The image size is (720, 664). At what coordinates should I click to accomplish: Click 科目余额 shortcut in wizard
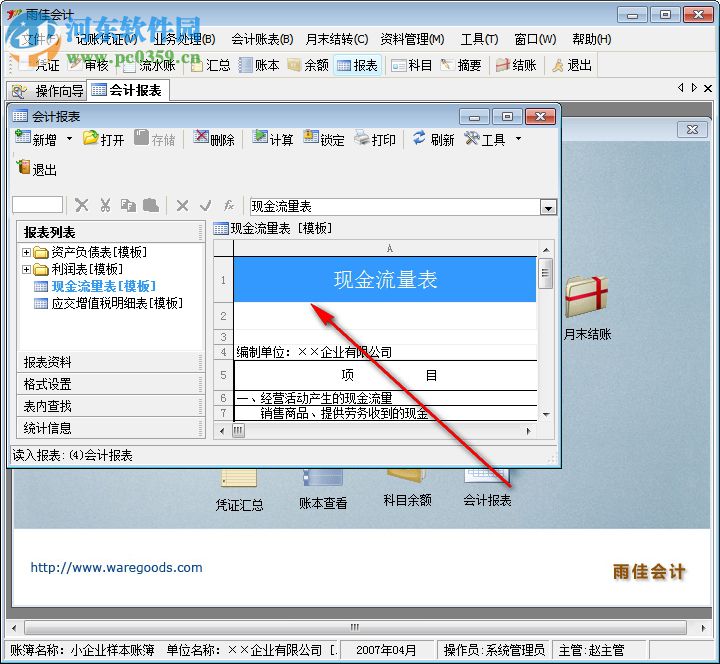click(x=407, y=490)
